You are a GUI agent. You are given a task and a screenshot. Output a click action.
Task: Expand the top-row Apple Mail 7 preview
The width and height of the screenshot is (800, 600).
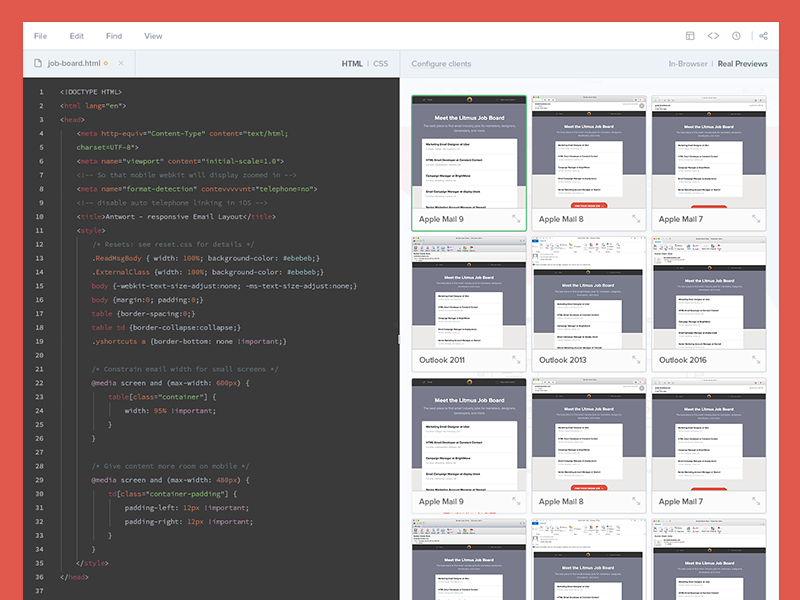coord(756,219)
